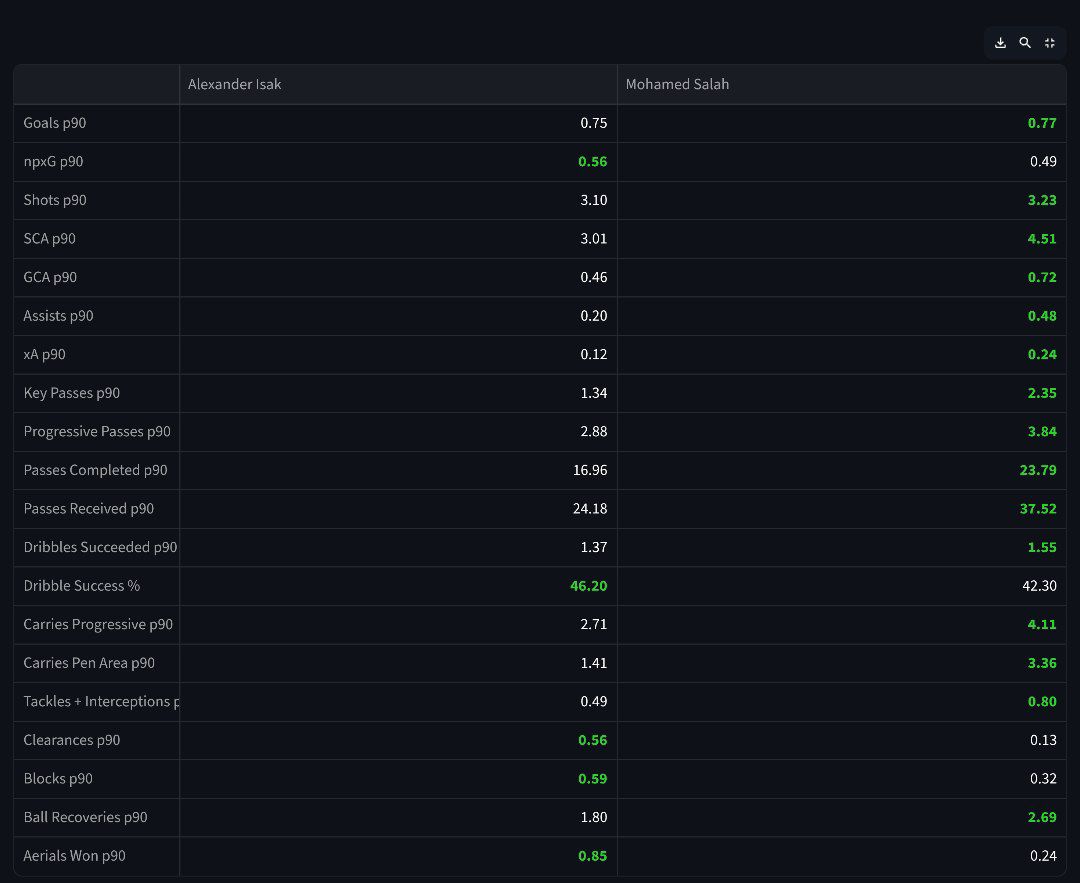This screenshot has width=1080, height=883.
Task: Click the download table icon
Action: [1000, 43]
